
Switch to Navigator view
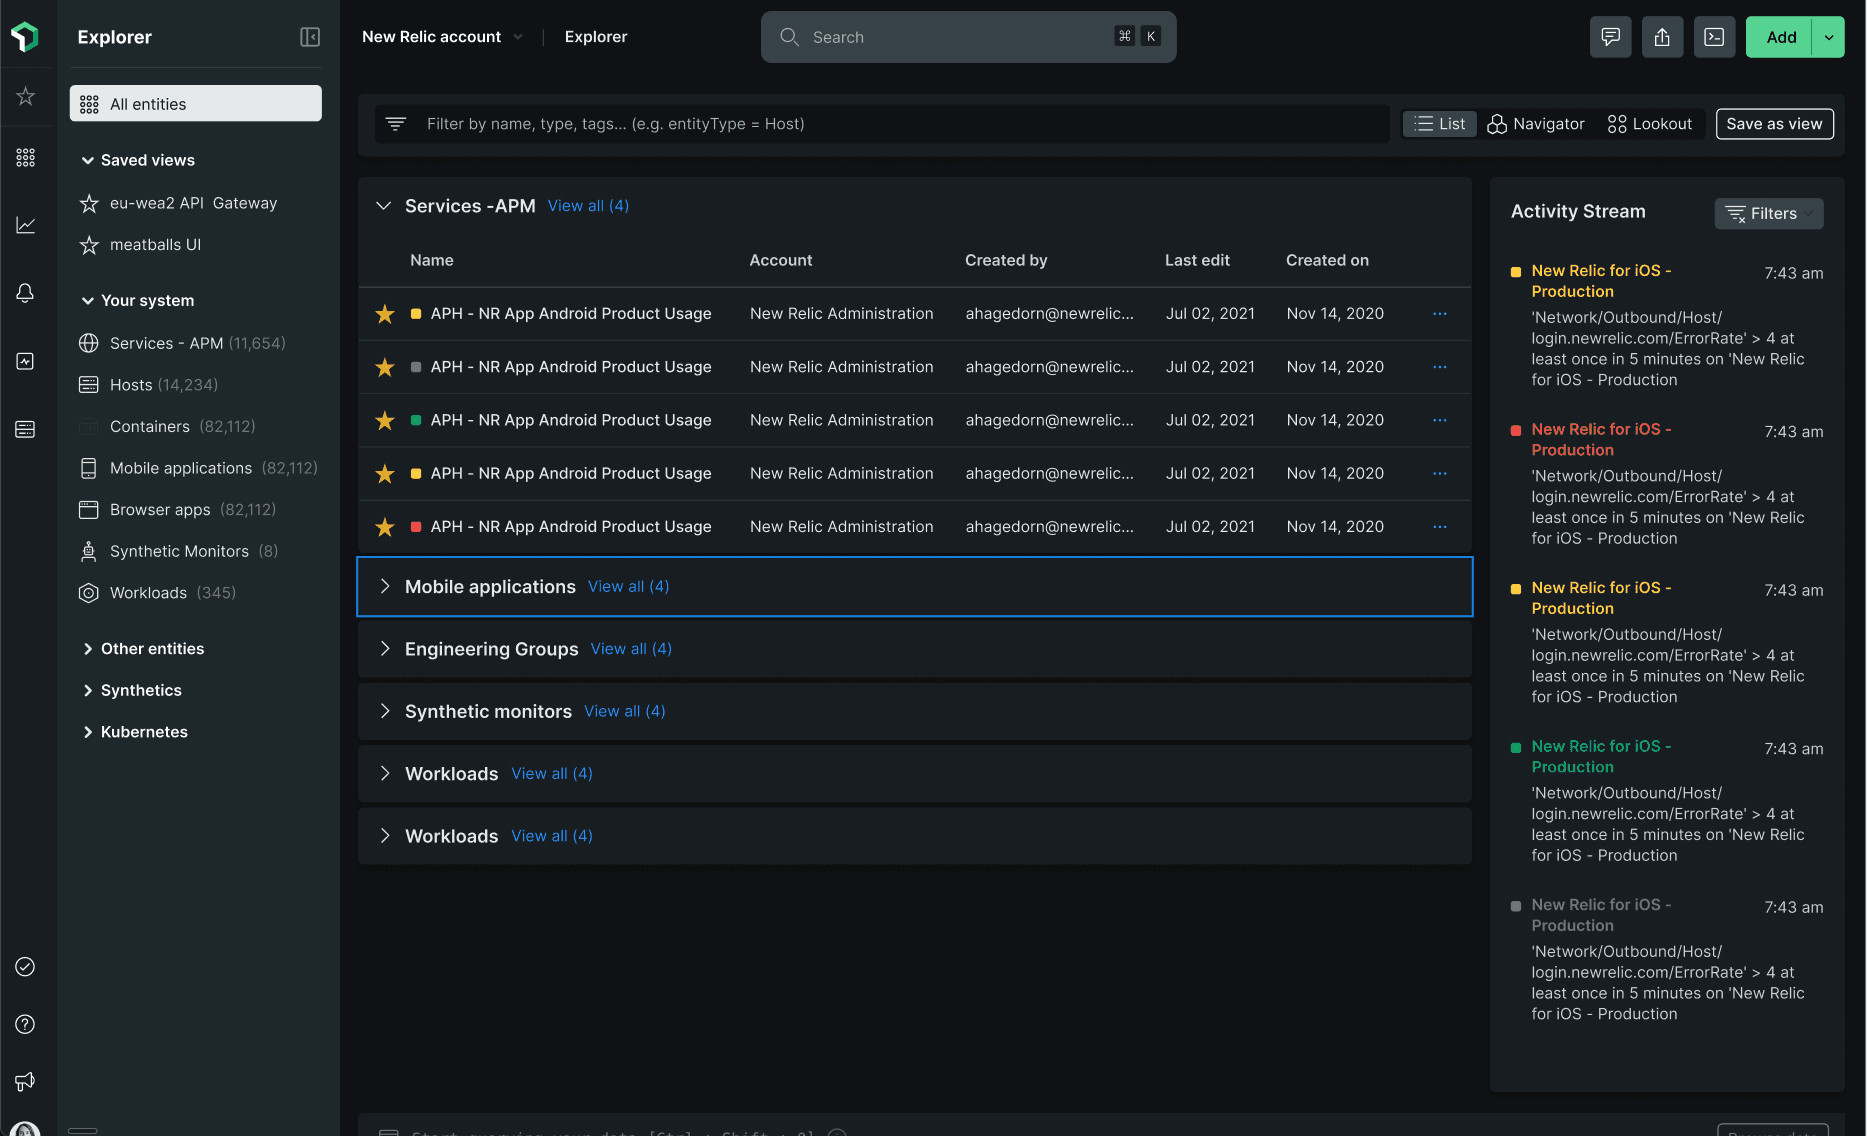click(1536, 124)
